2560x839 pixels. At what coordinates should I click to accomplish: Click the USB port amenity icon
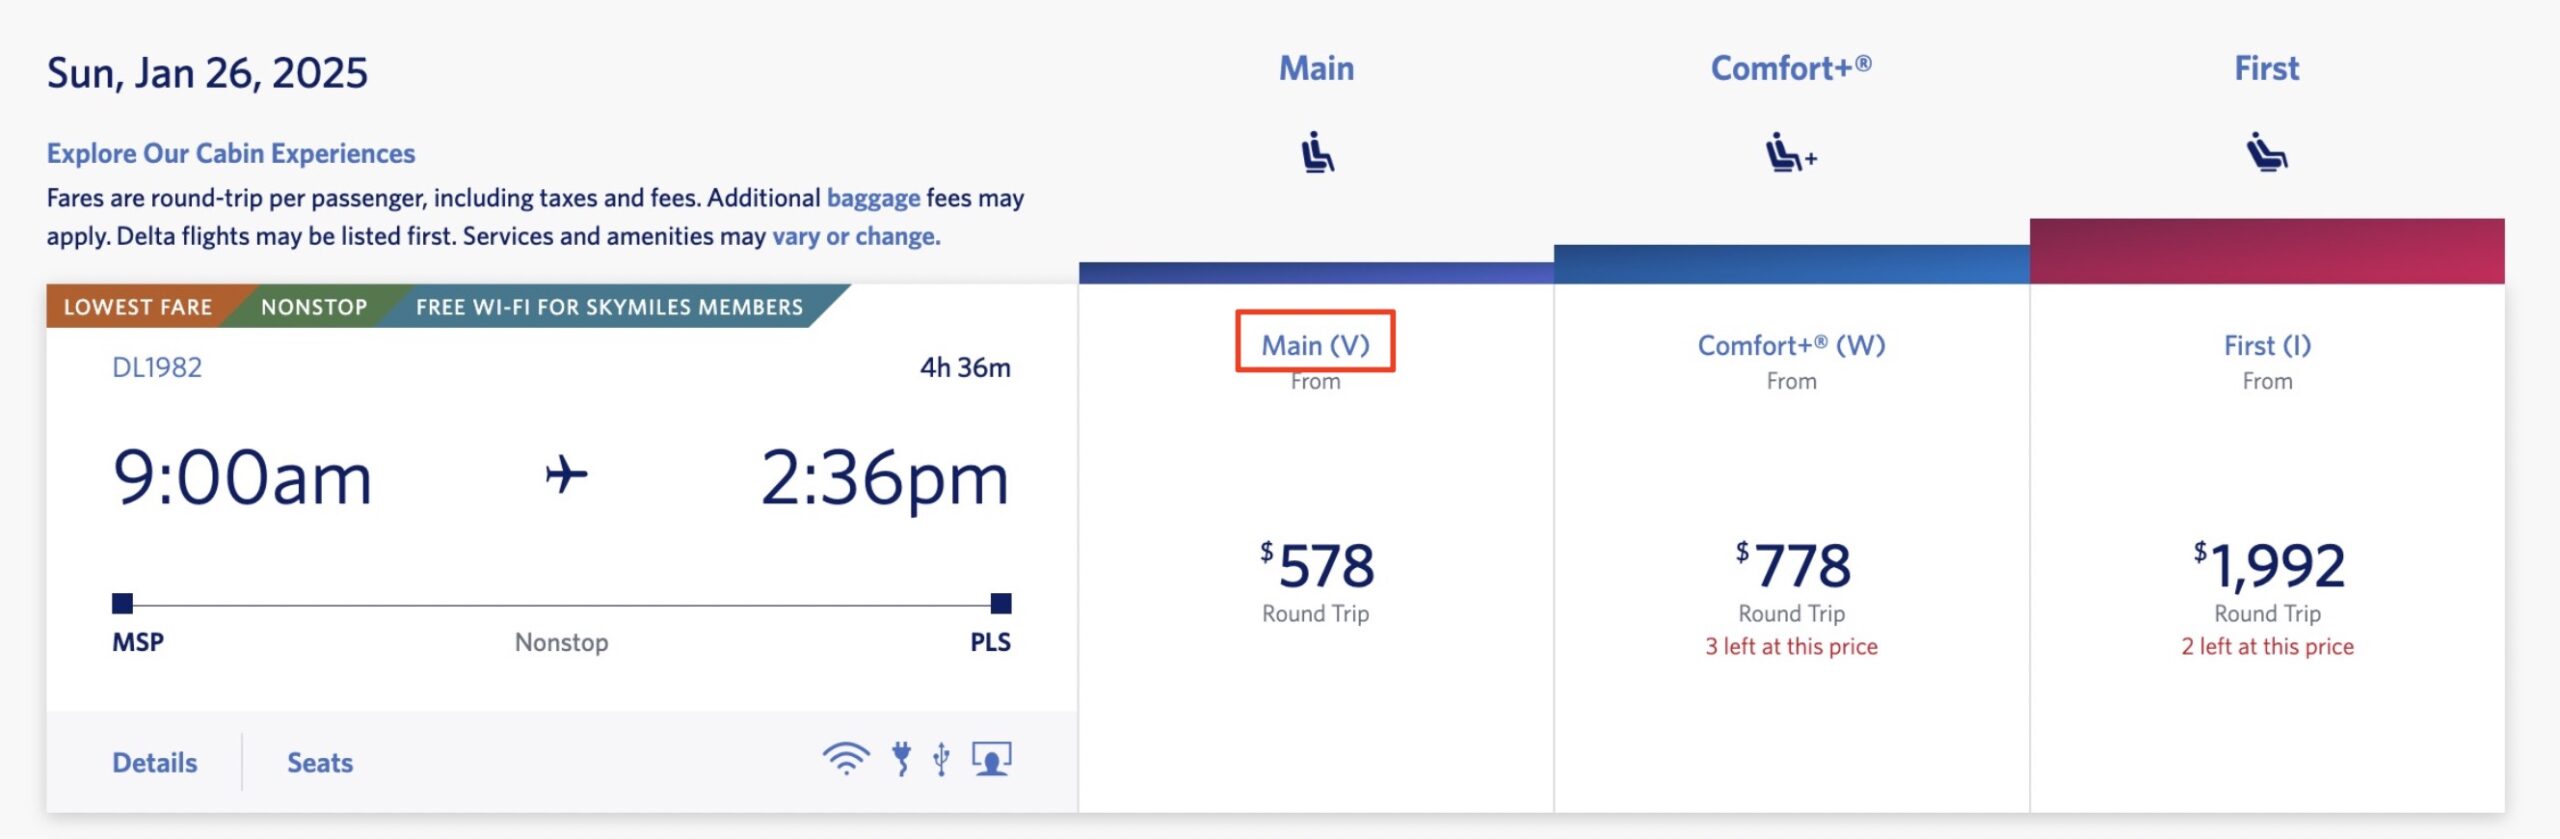click(x=940, y=760)
